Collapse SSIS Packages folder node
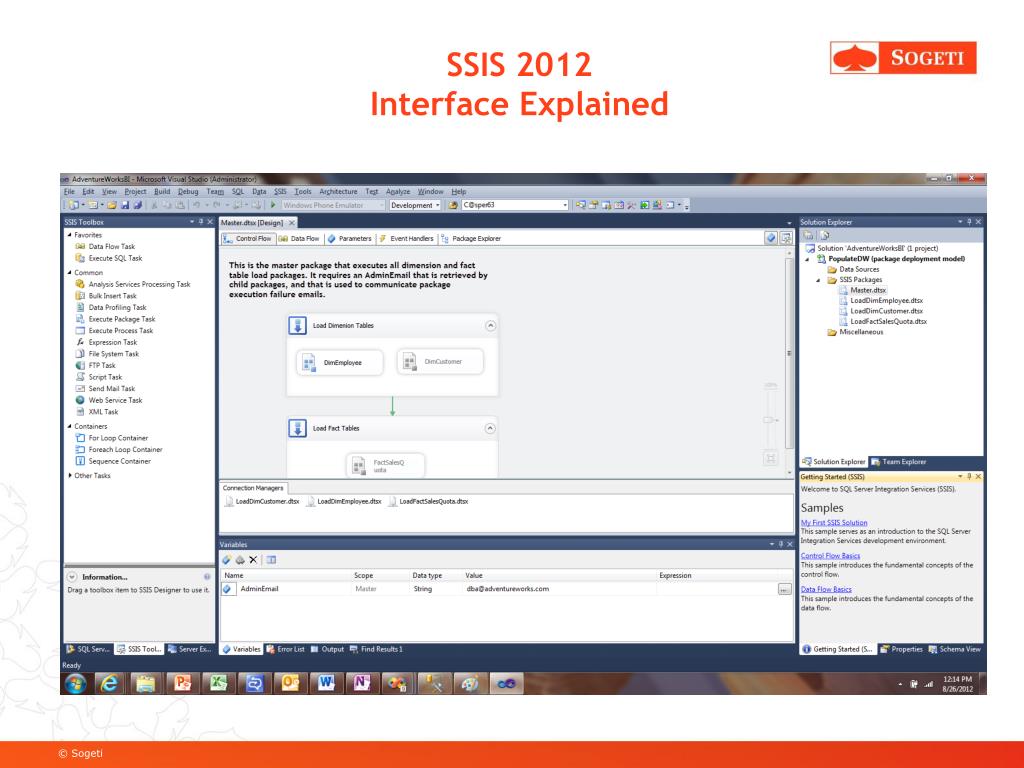Screen dimensions: 1024x768 coord(818,280)
